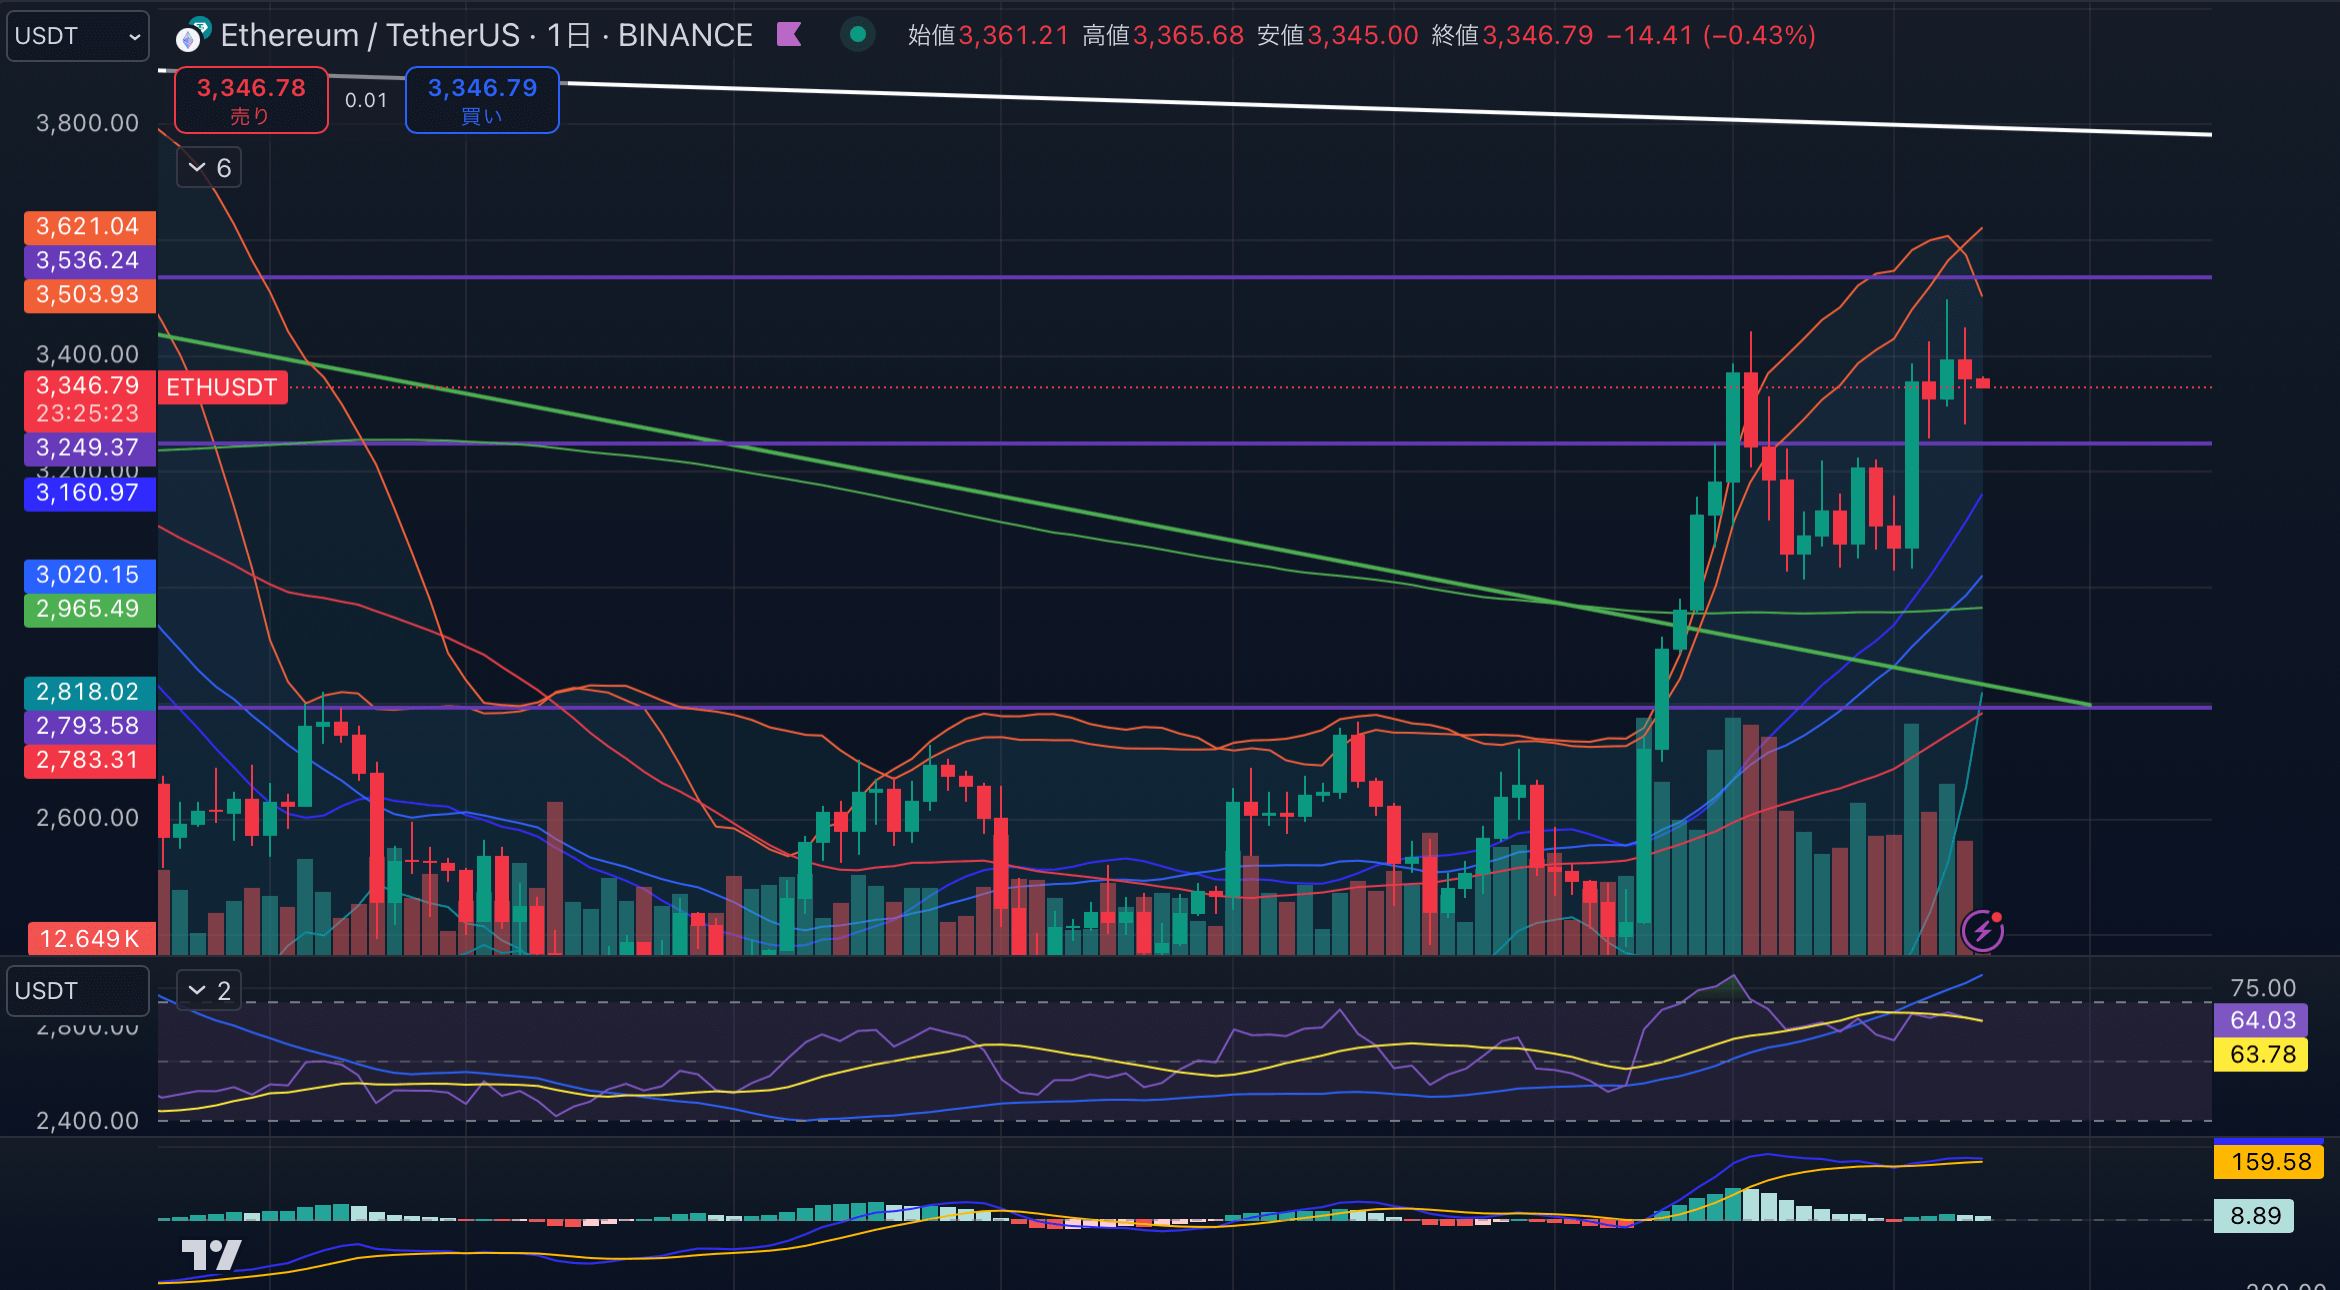
Task: Click the 2,783.31 red price label
Action: point(89,760)
